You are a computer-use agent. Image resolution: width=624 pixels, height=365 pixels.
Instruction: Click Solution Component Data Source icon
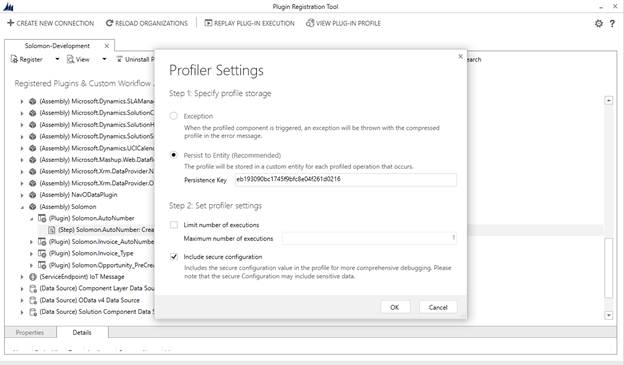click(x=33, y=312)
